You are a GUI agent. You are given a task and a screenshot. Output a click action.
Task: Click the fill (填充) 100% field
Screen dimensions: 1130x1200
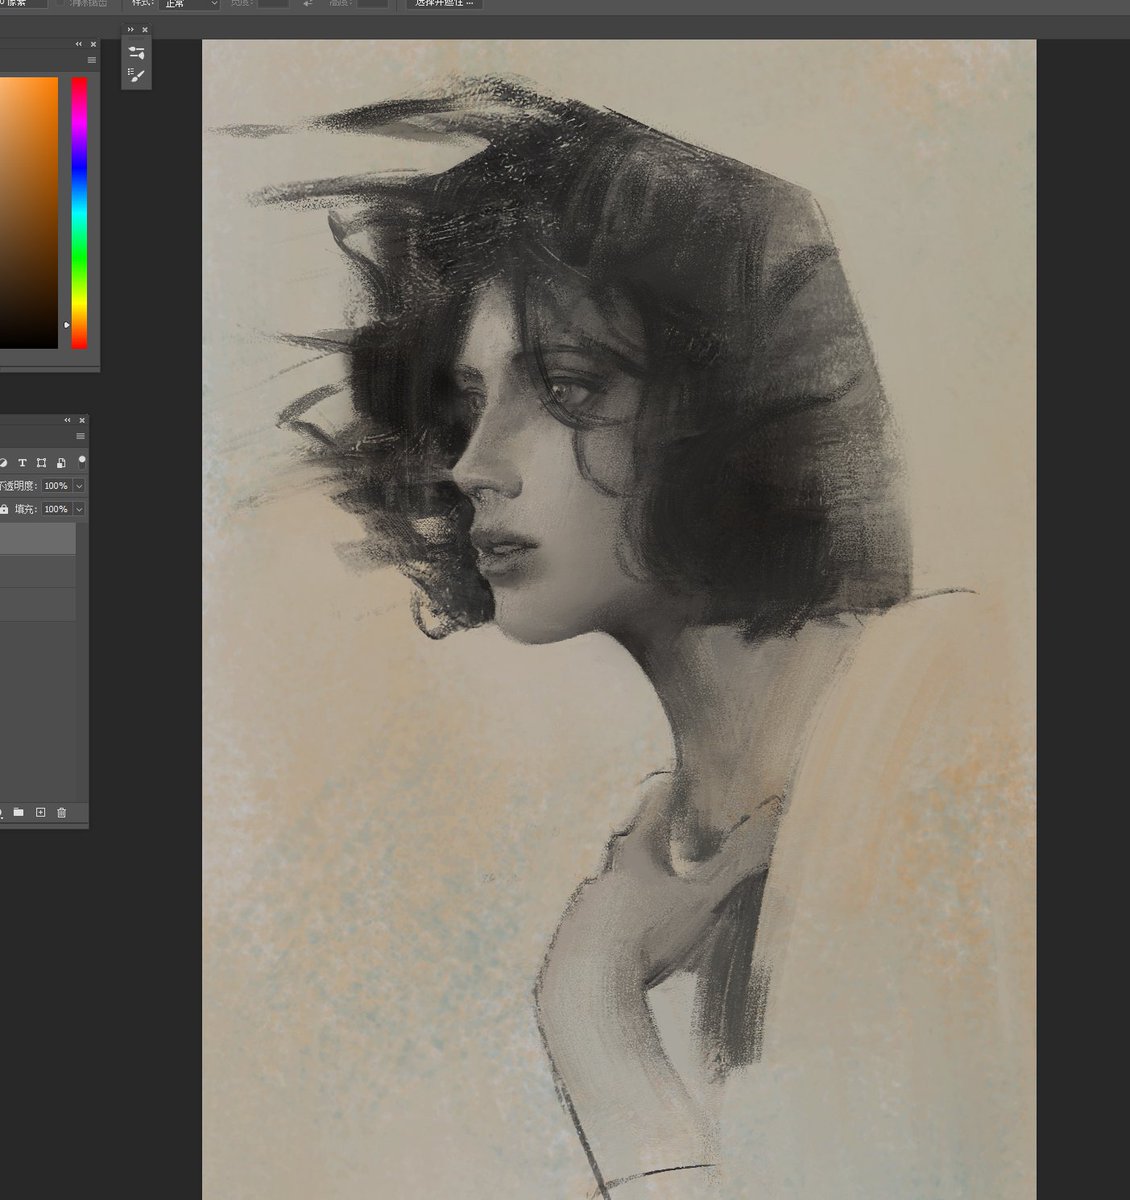[x=56, y=509]
